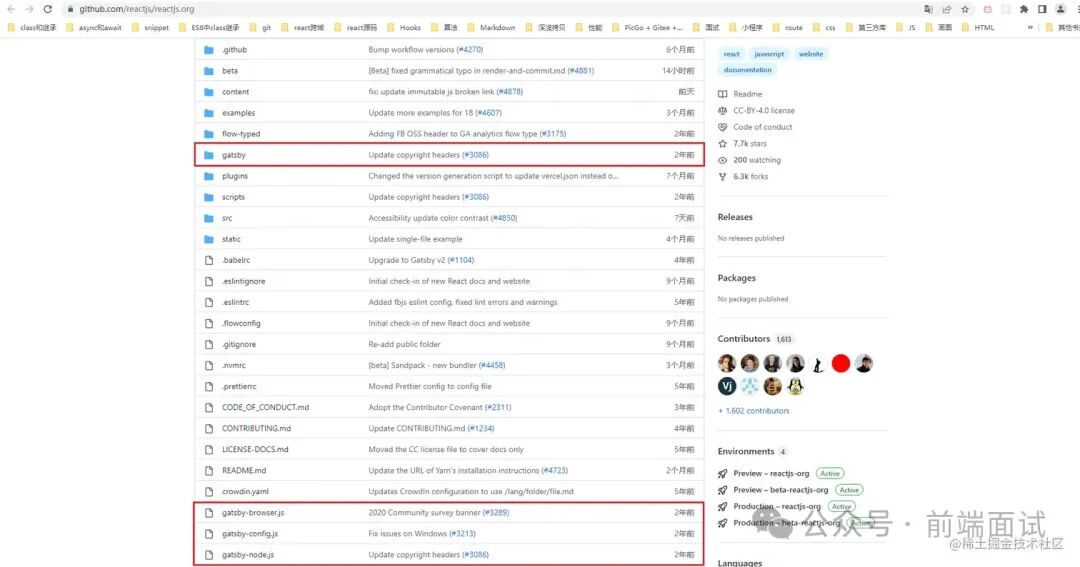Click the folder icon of the beta directory
1080x567 pixels.
[x=209, y=70]
